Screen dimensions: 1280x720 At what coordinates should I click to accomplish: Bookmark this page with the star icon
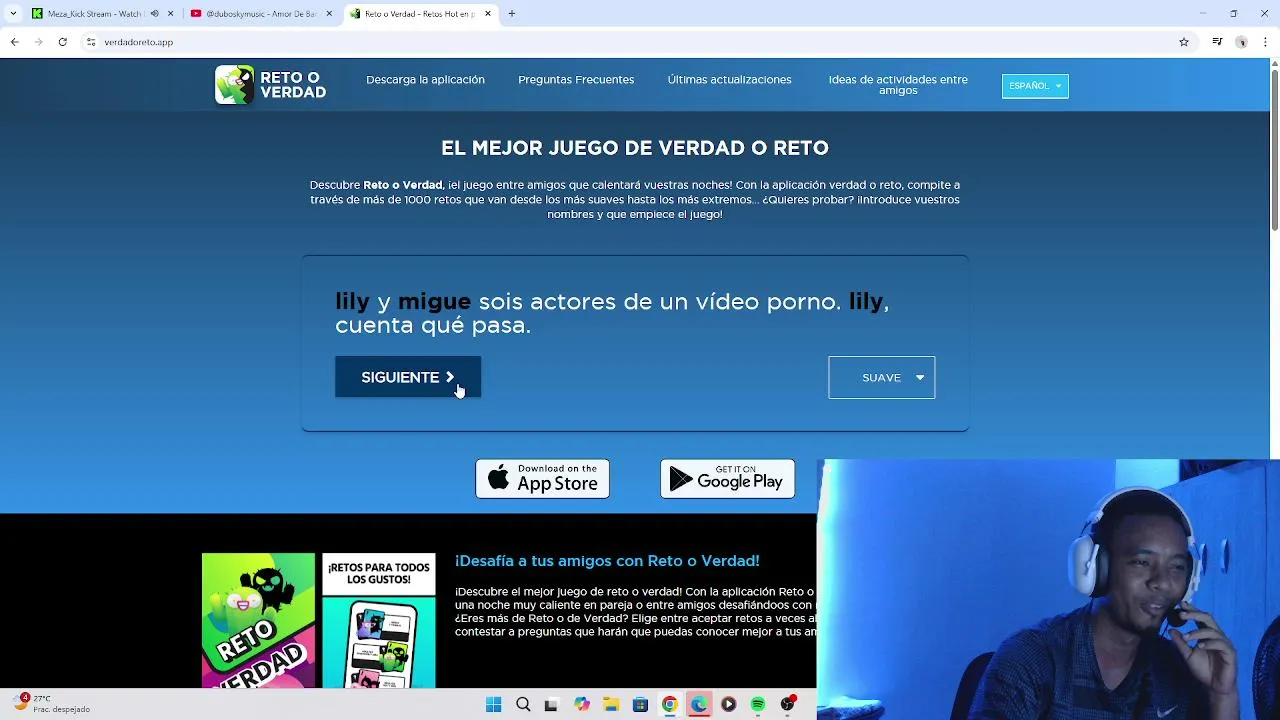point(1184,42)
